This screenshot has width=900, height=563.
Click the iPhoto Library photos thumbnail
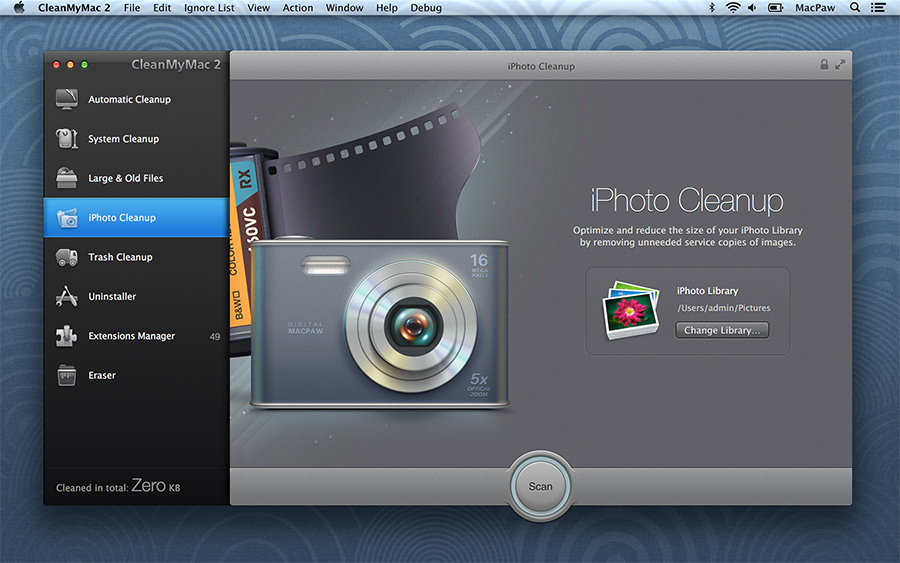pos(630,310)
